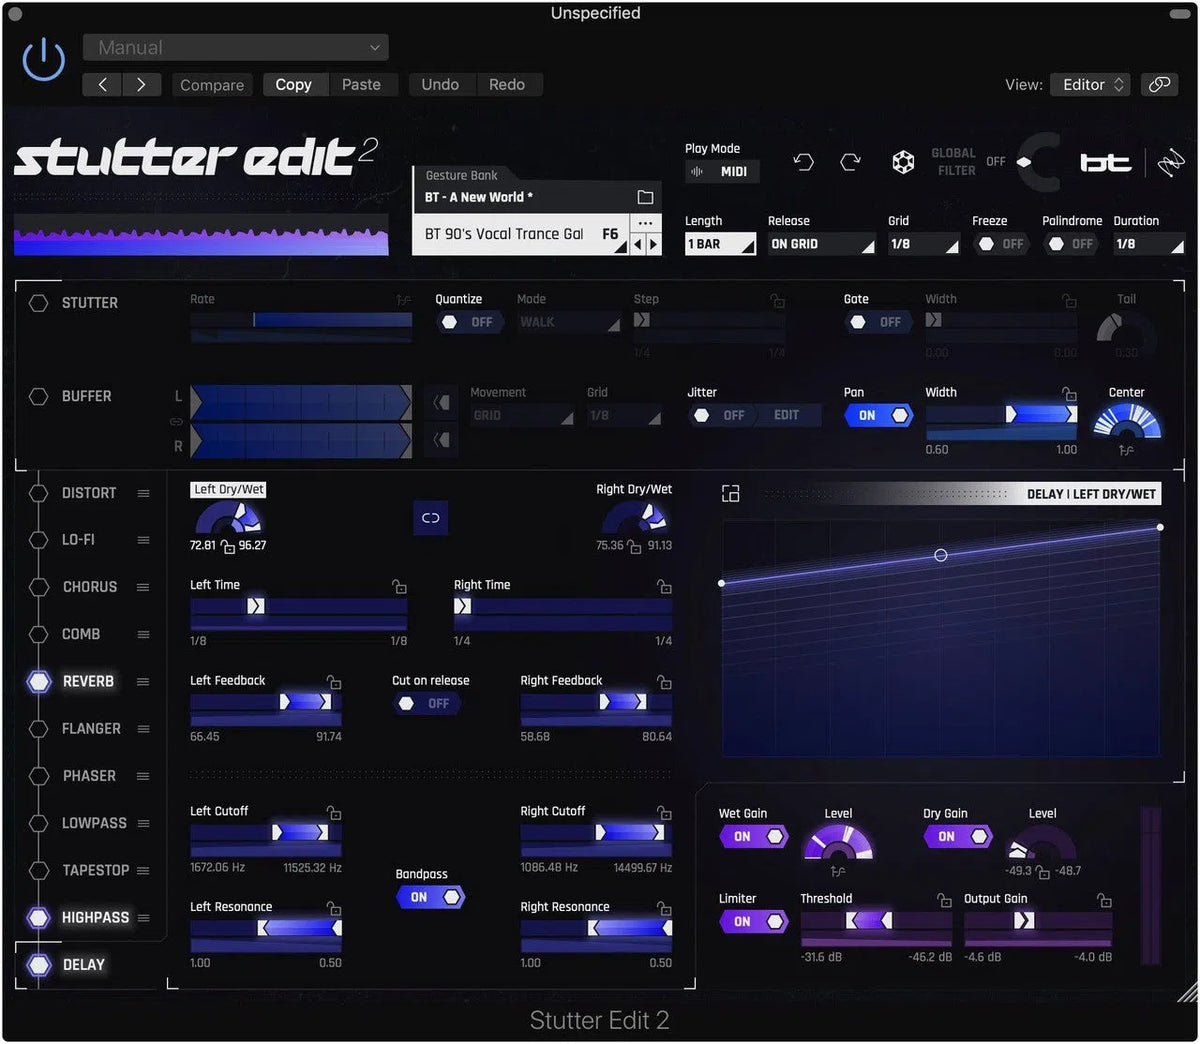
Task: Click the redo-loop arrow icon beside Play Mode
Action: [848, 161]
